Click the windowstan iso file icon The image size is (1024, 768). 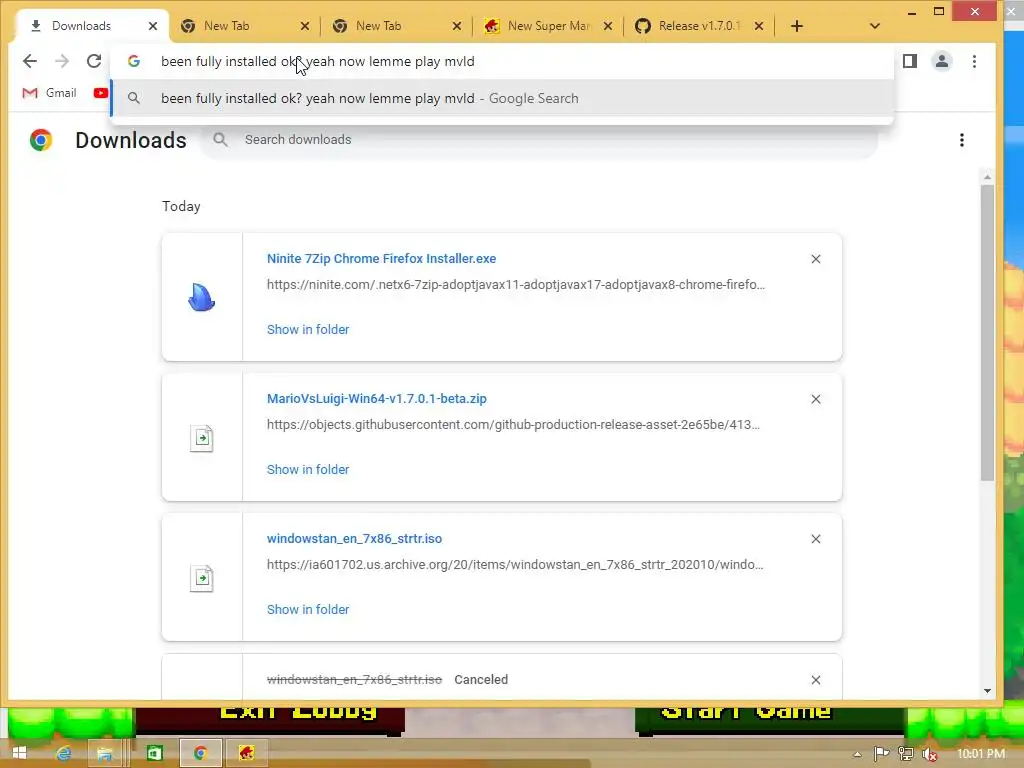202,578
